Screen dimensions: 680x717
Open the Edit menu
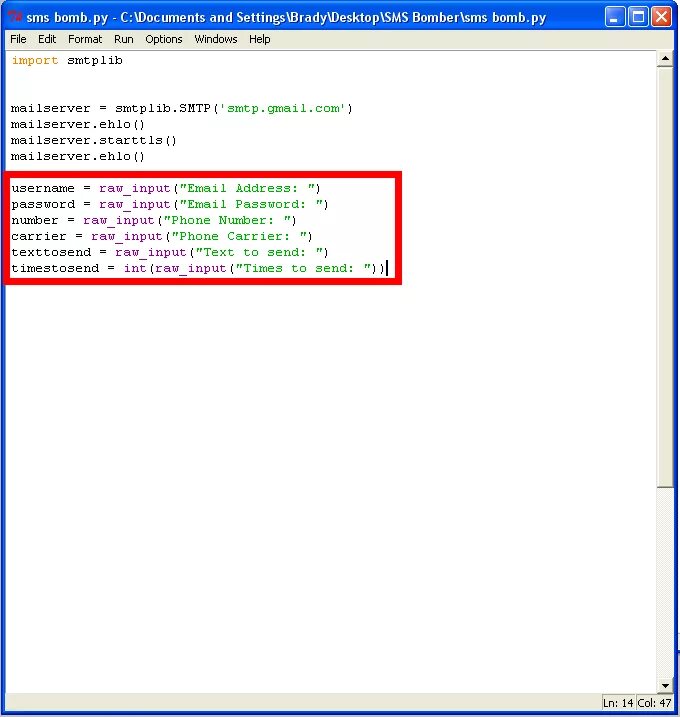click(x=47, y=39)
